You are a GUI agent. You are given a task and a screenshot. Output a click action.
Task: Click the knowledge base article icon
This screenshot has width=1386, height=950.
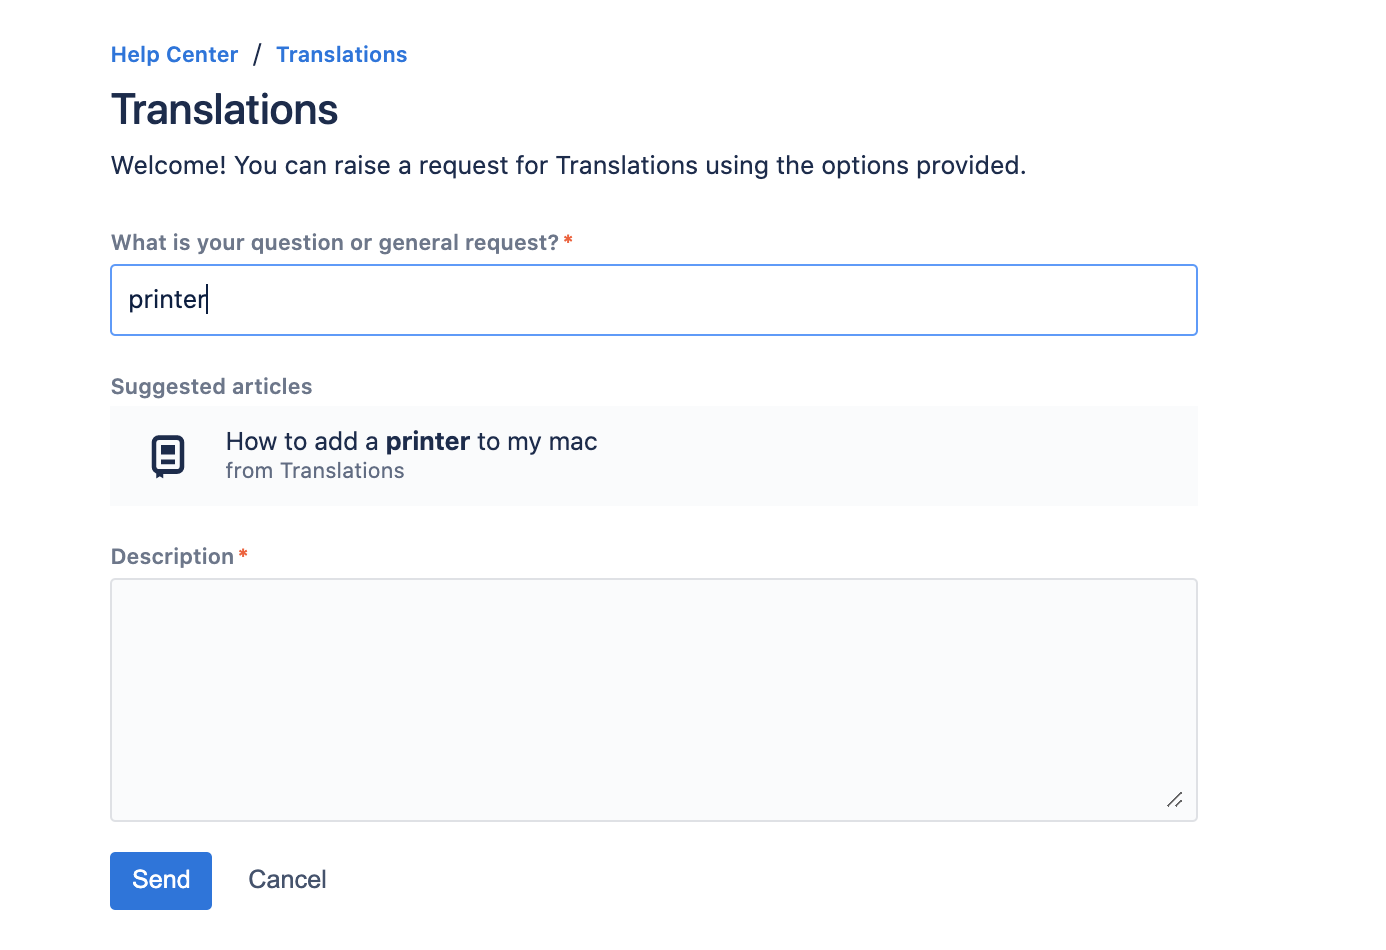[168, 456]
